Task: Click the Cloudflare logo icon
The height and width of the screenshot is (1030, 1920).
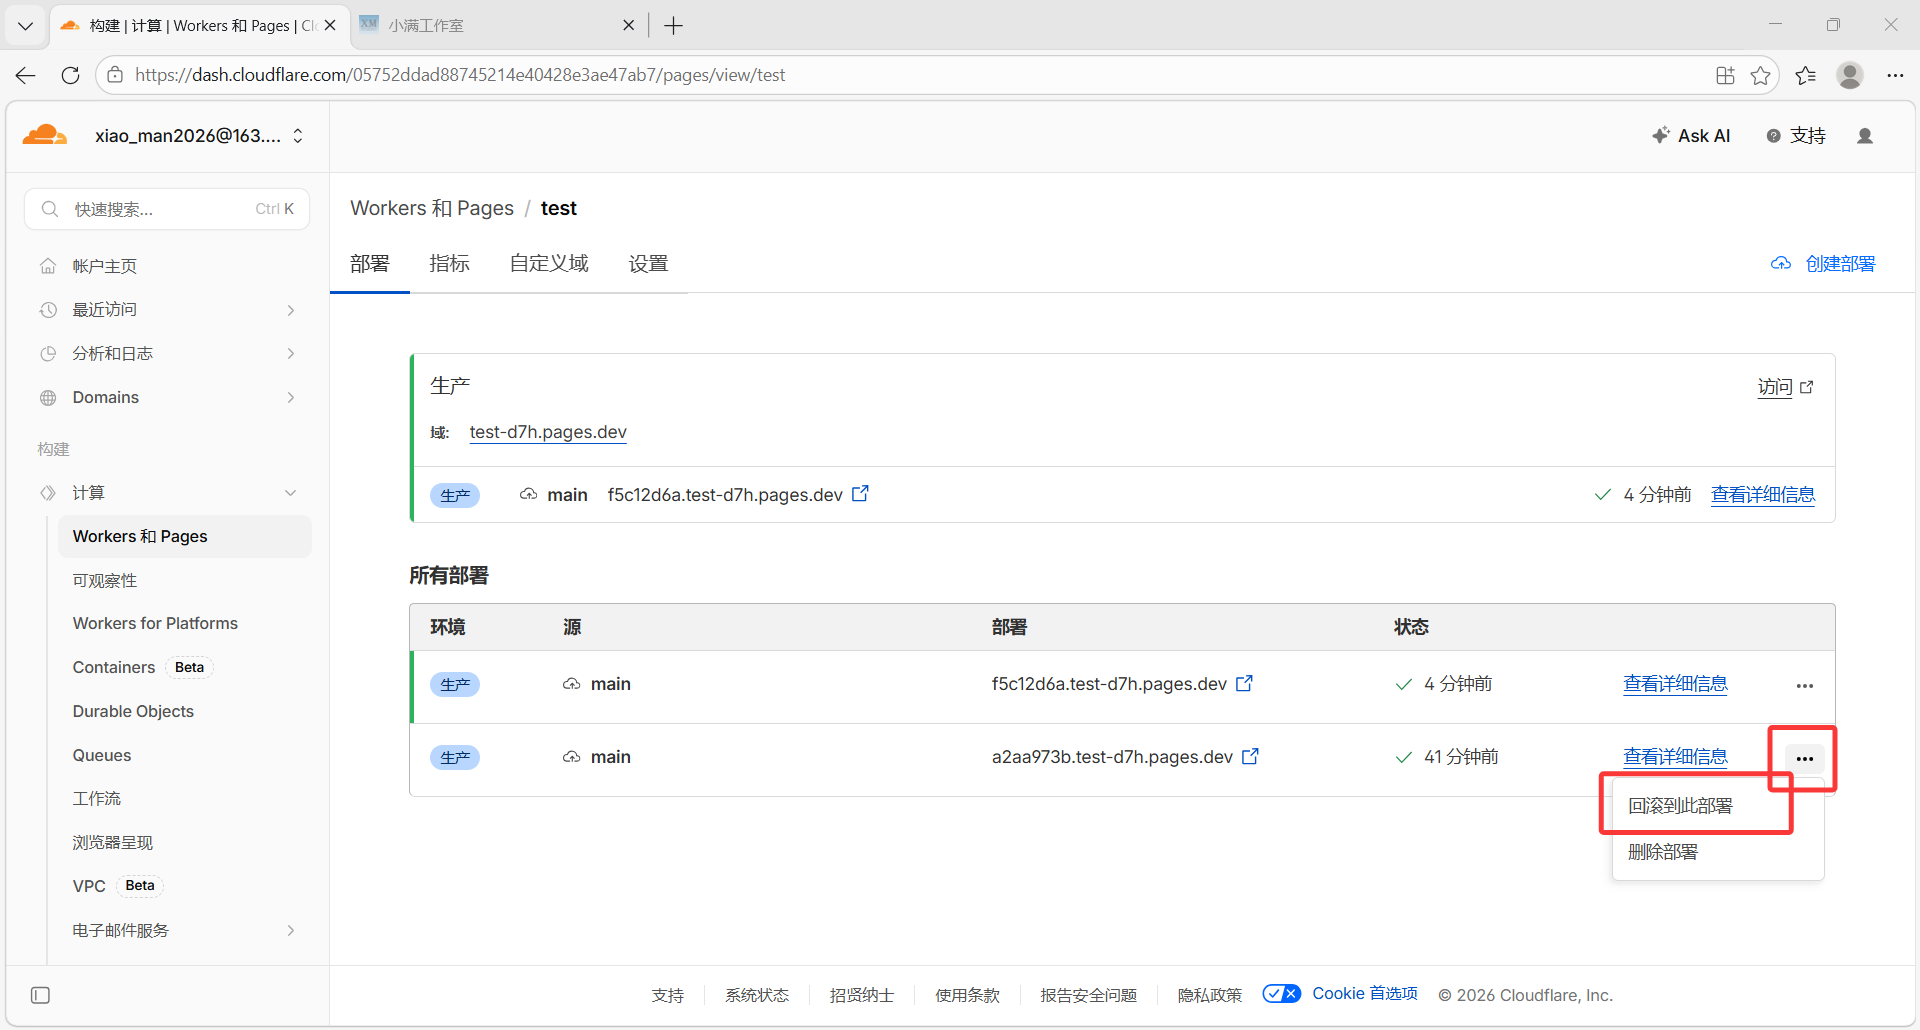Action: tap(45, 135)
